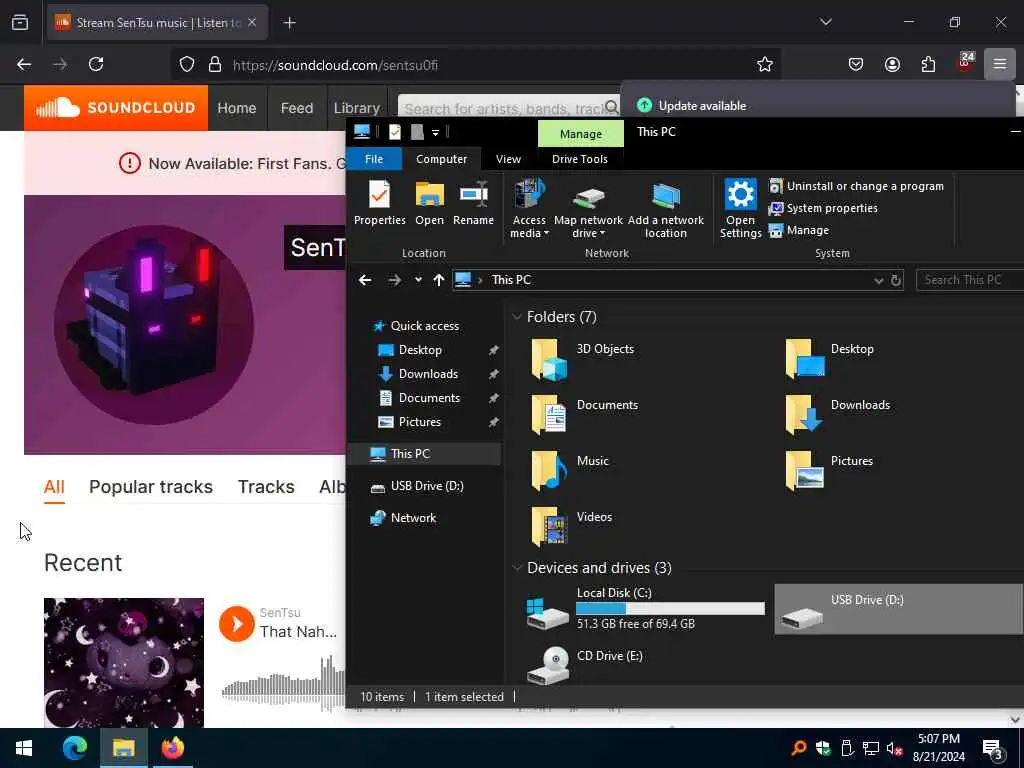Select the Pictures folder in main pane
This screenshot has height=768, width=1024.
829,470
